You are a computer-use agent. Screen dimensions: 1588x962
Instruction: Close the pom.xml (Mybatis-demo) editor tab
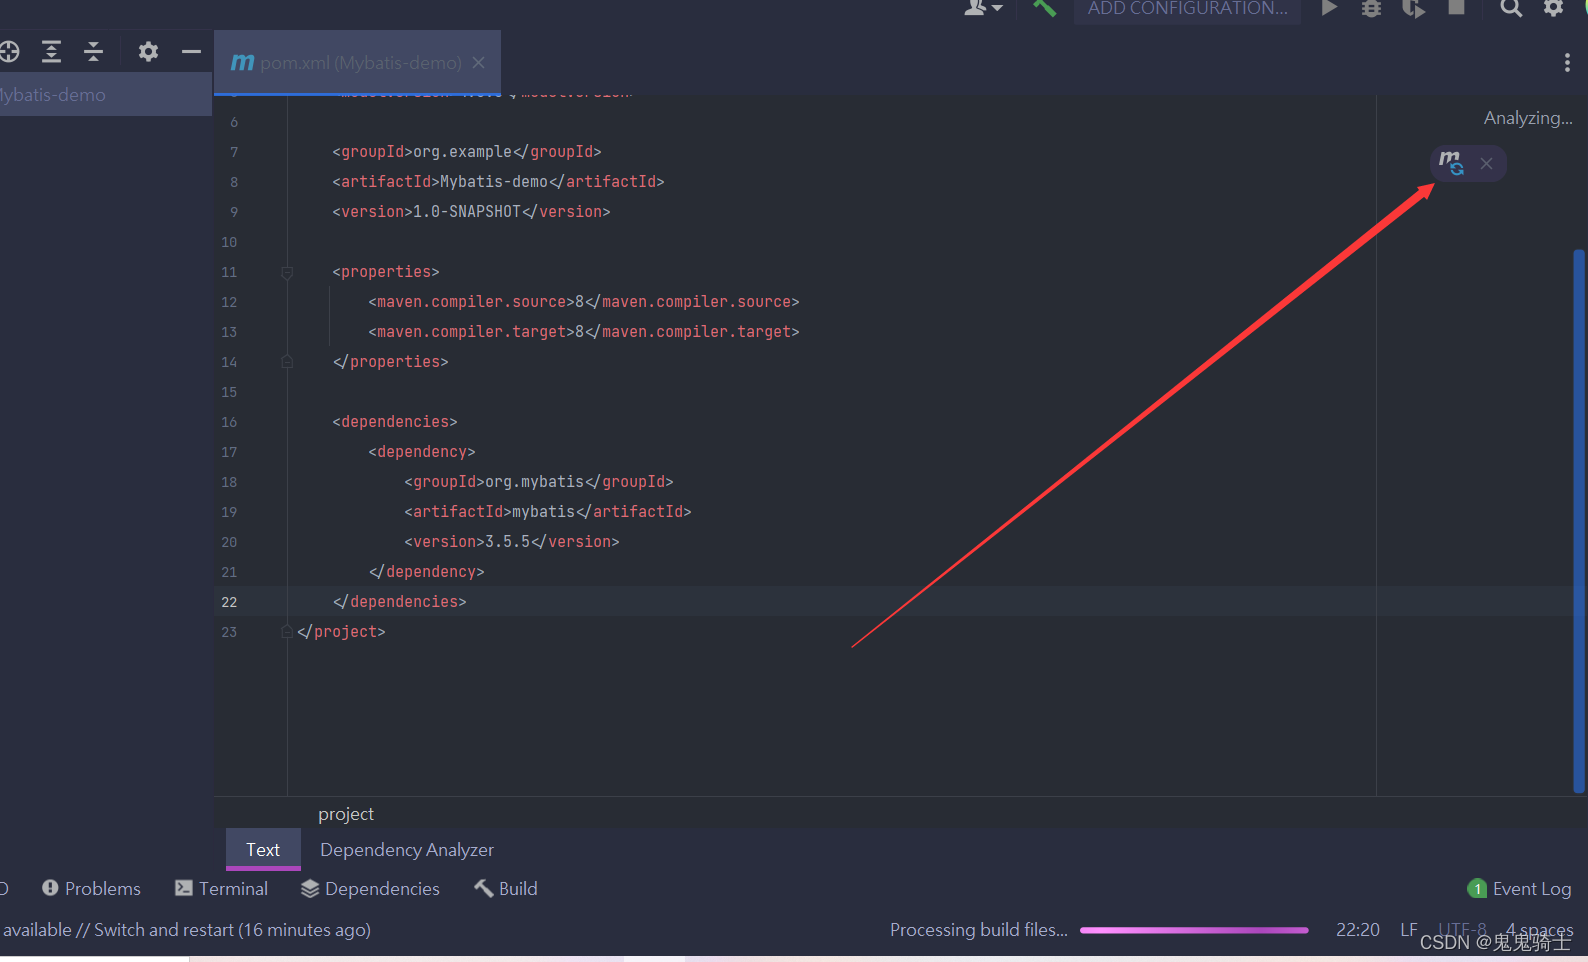(479, 62)
